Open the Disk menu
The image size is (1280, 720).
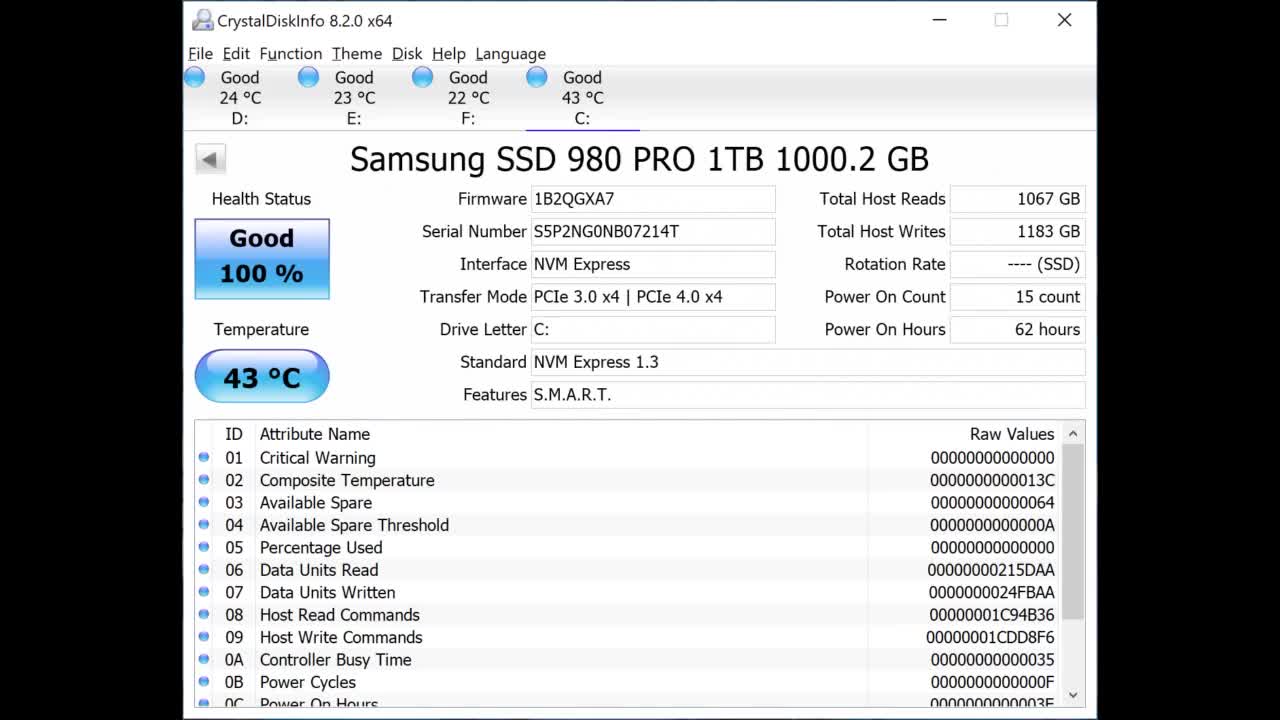407,54
